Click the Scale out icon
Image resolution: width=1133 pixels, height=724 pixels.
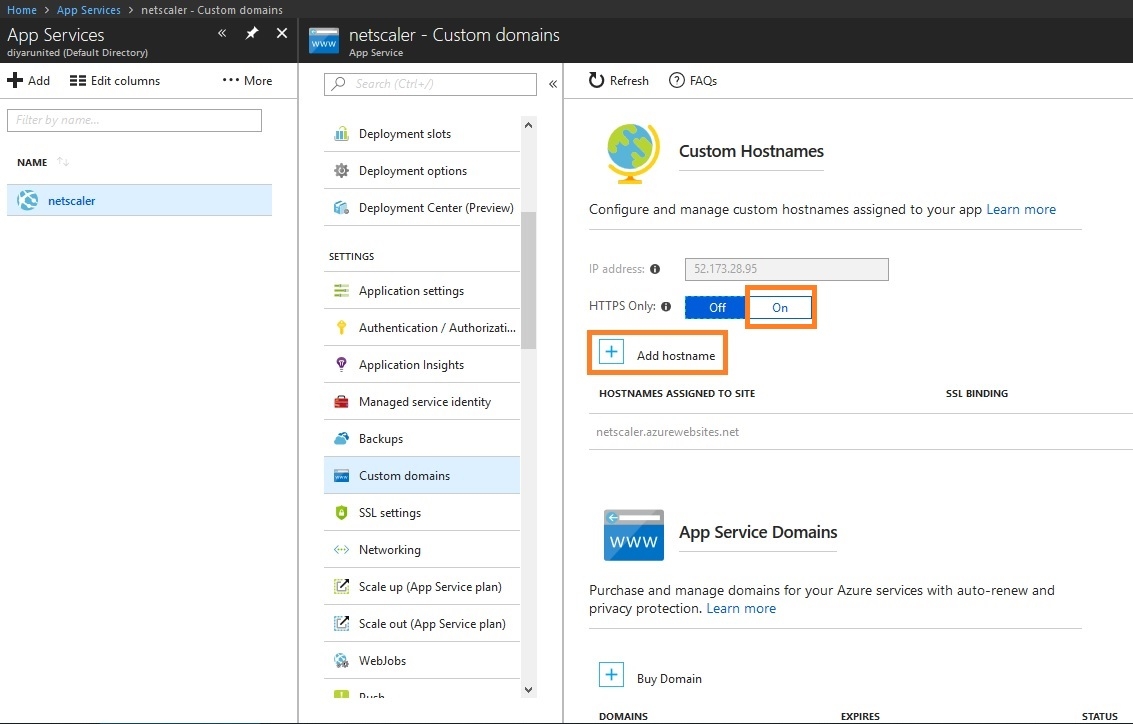pos(341,623)
